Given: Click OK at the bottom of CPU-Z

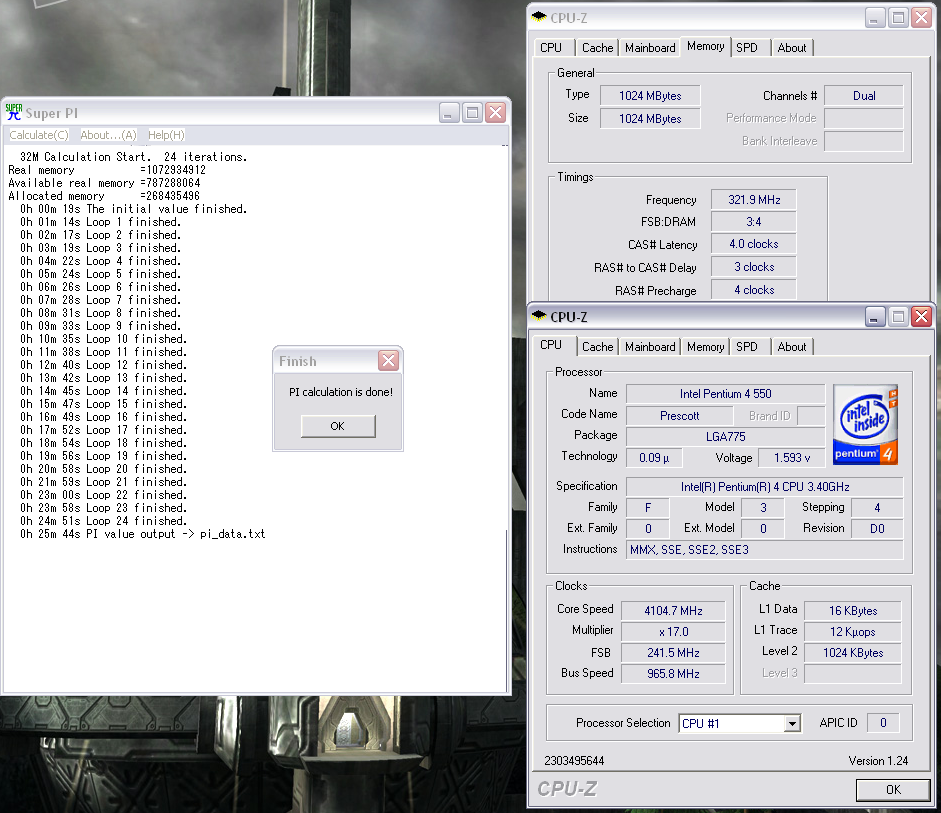Looking at the screenshot, I should [893, 790].
